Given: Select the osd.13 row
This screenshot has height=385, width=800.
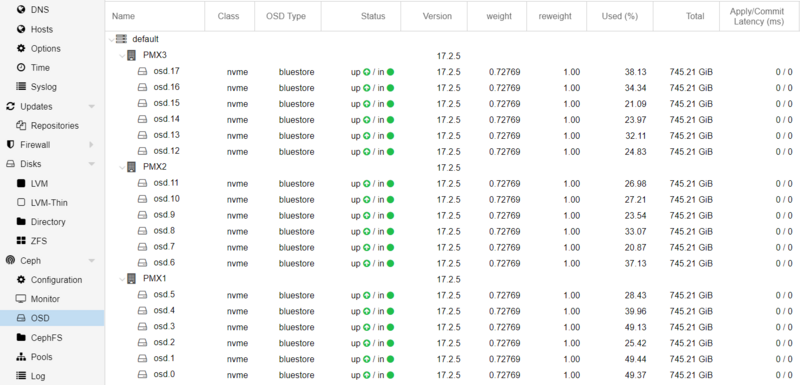Looking at the screenshot, I should click(x=453, y=136).
